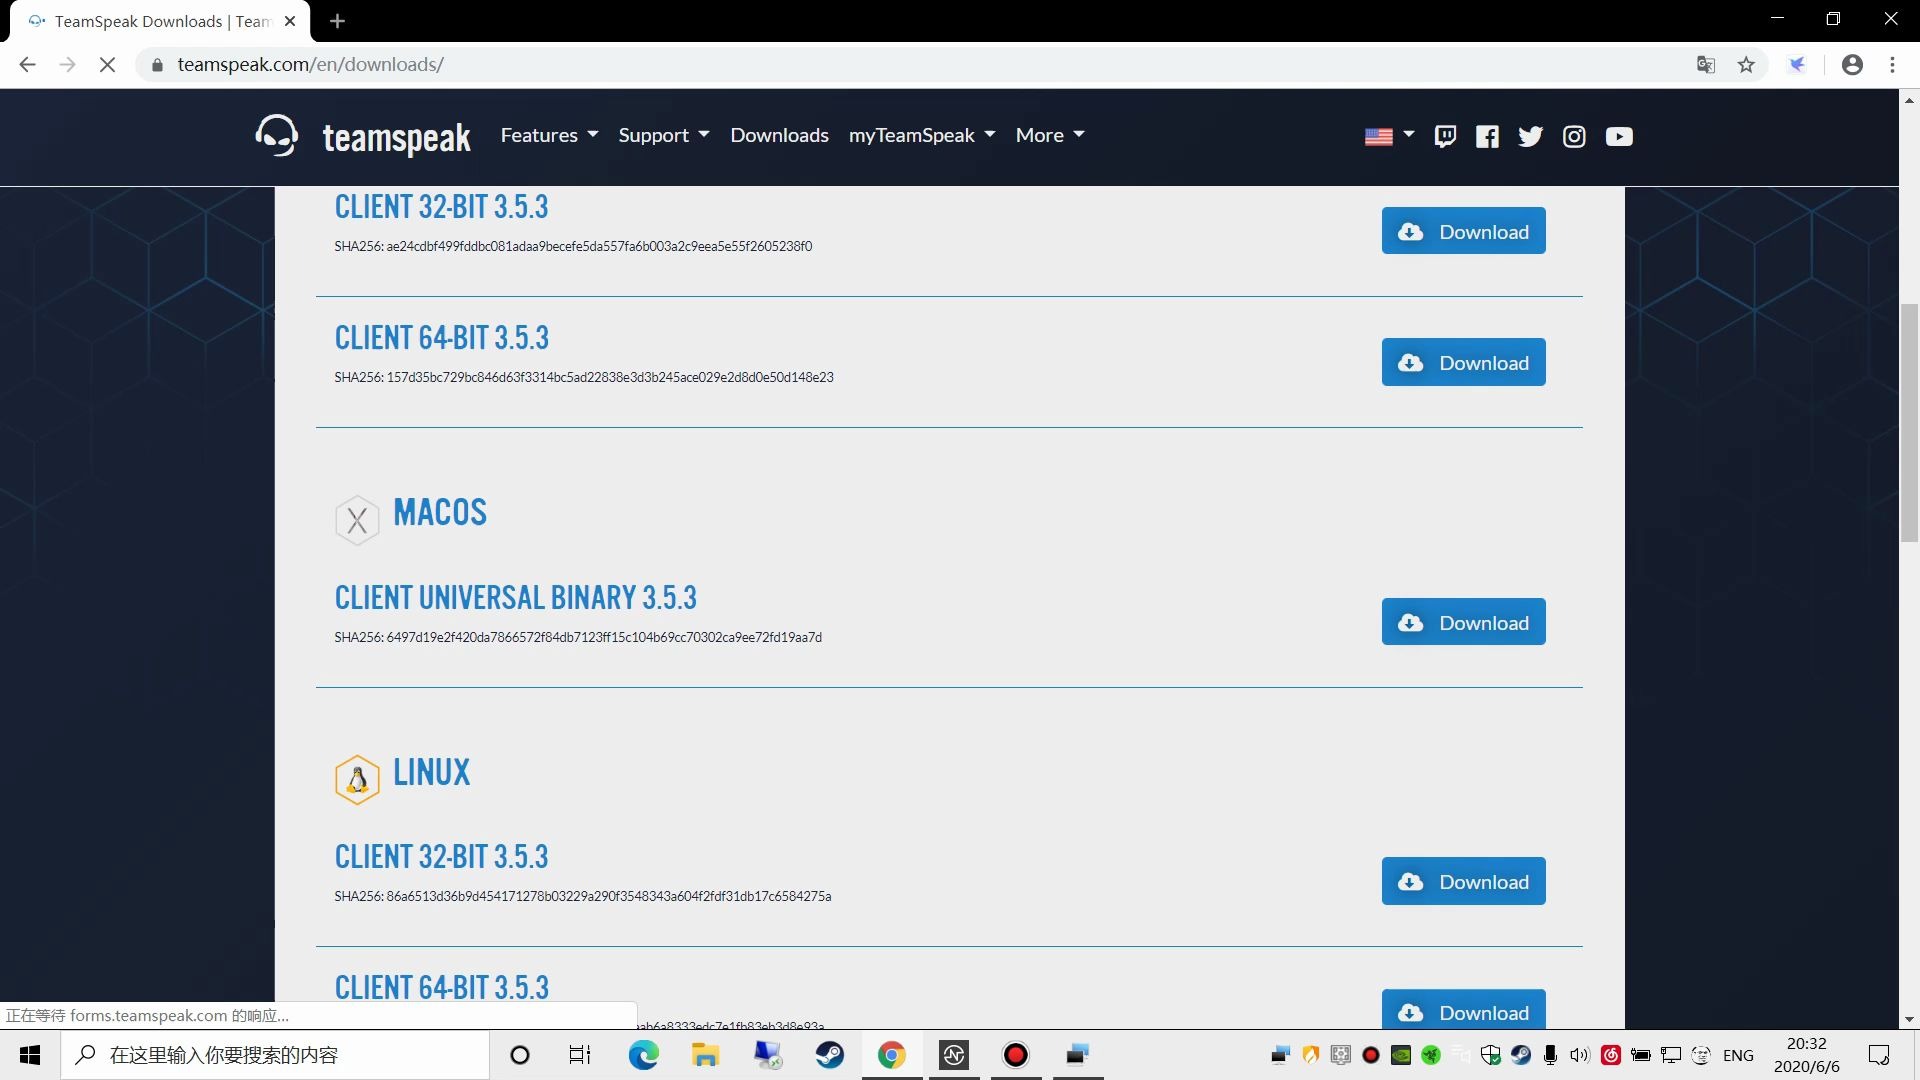
Task: Open the notification center icon
Action: (x=1879, y=1055)
